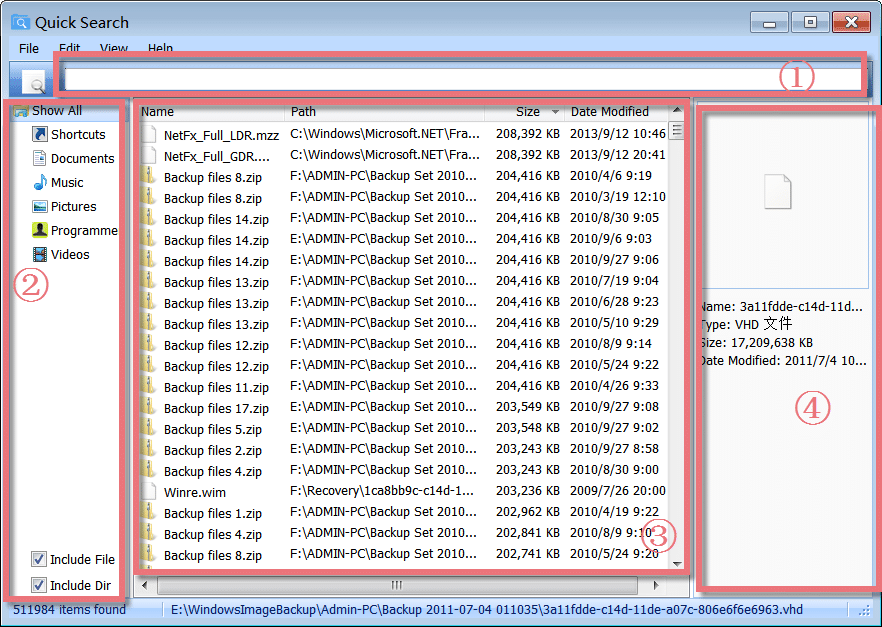The height and width of the screenshot is (627, 882).
Task: Open the Edit menu
Action: click(69, 48)
